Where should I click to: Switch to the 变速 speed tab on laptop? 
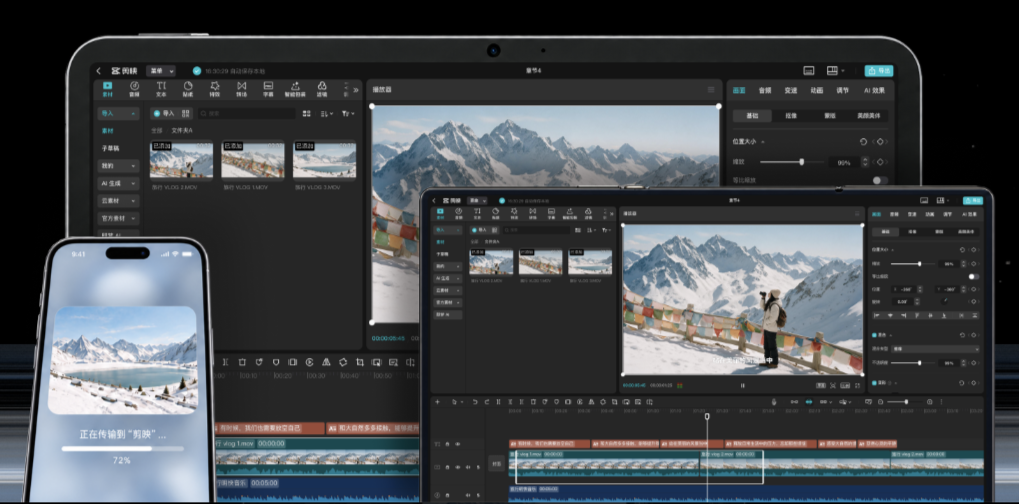coord(790,90)
